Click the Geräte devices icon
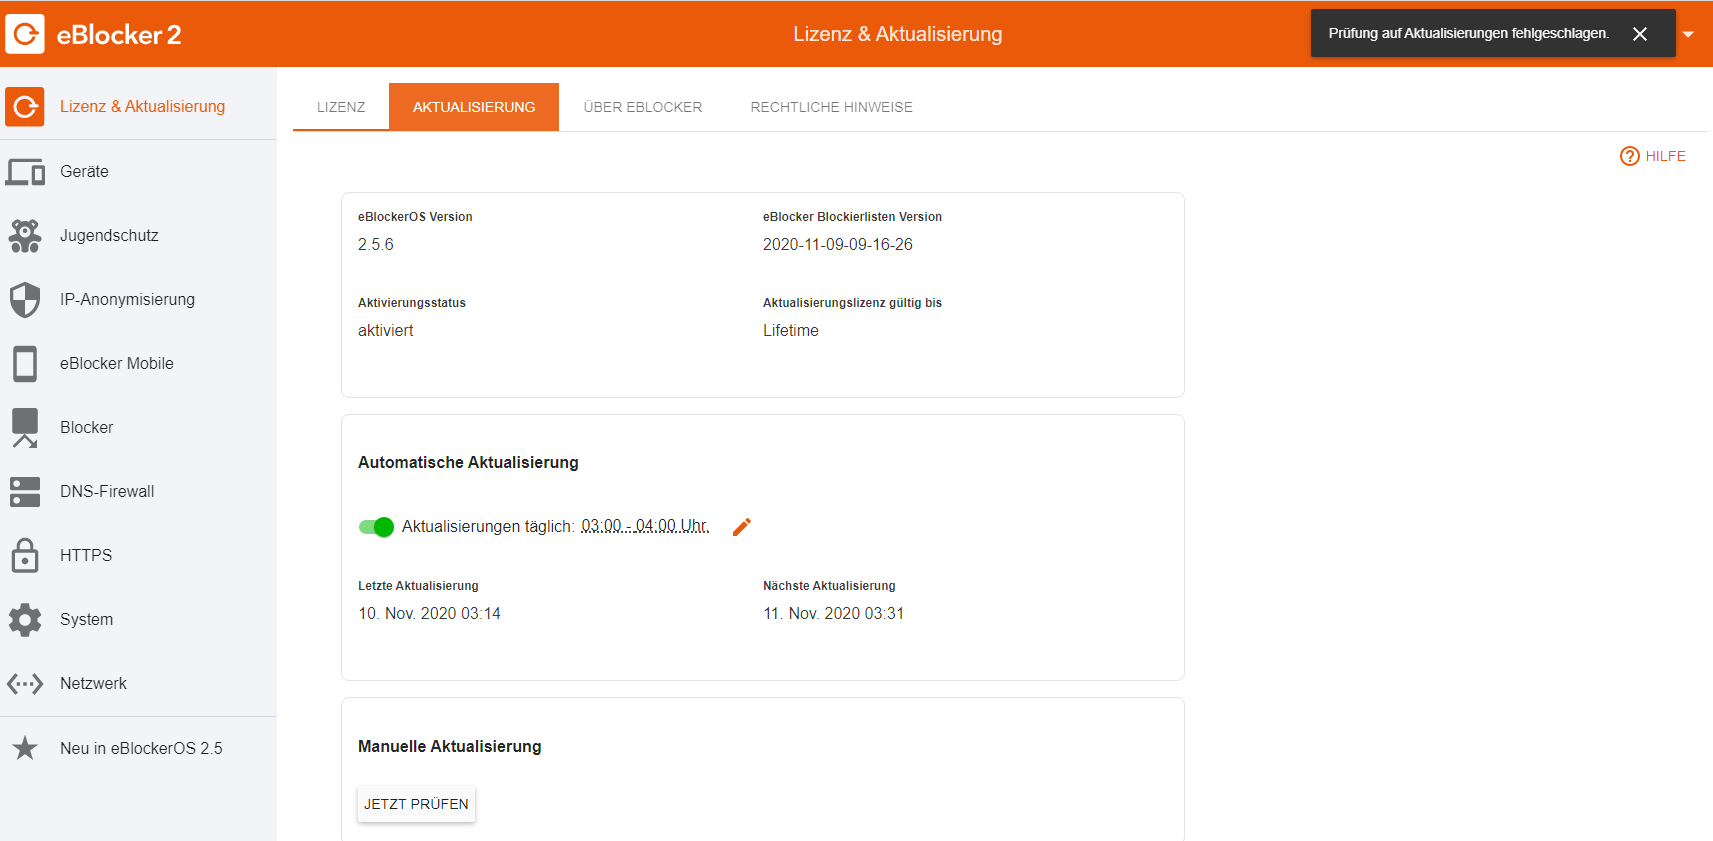 point(25,172)
